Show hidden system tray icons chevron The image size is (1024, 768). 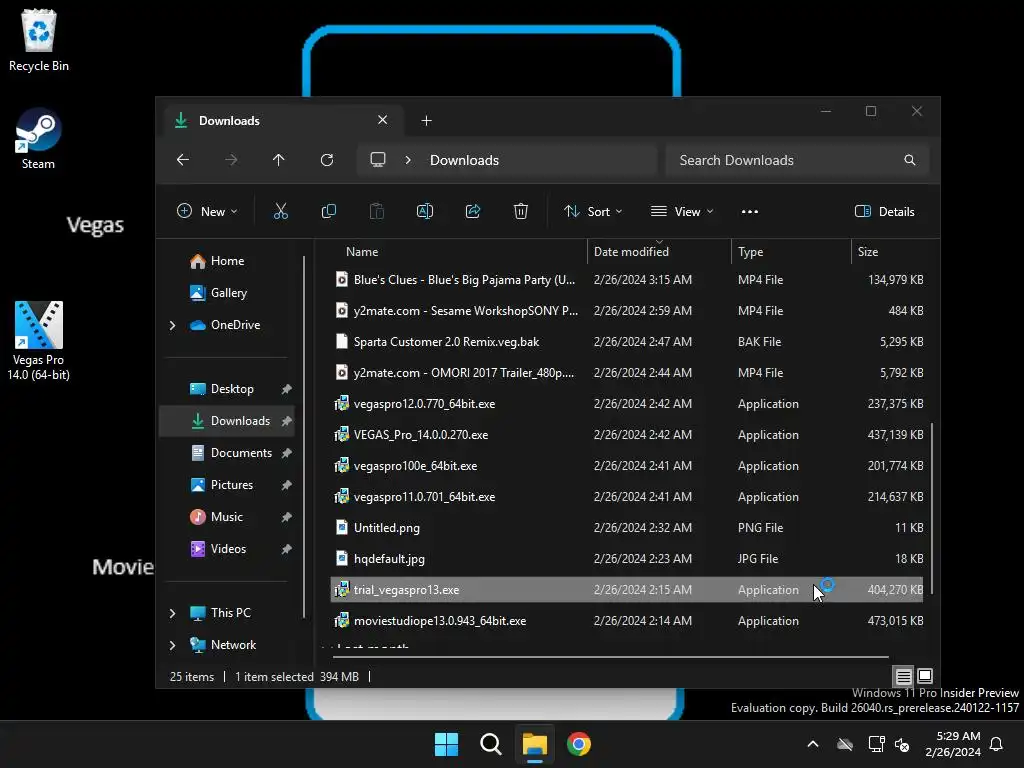click(813, 744)
